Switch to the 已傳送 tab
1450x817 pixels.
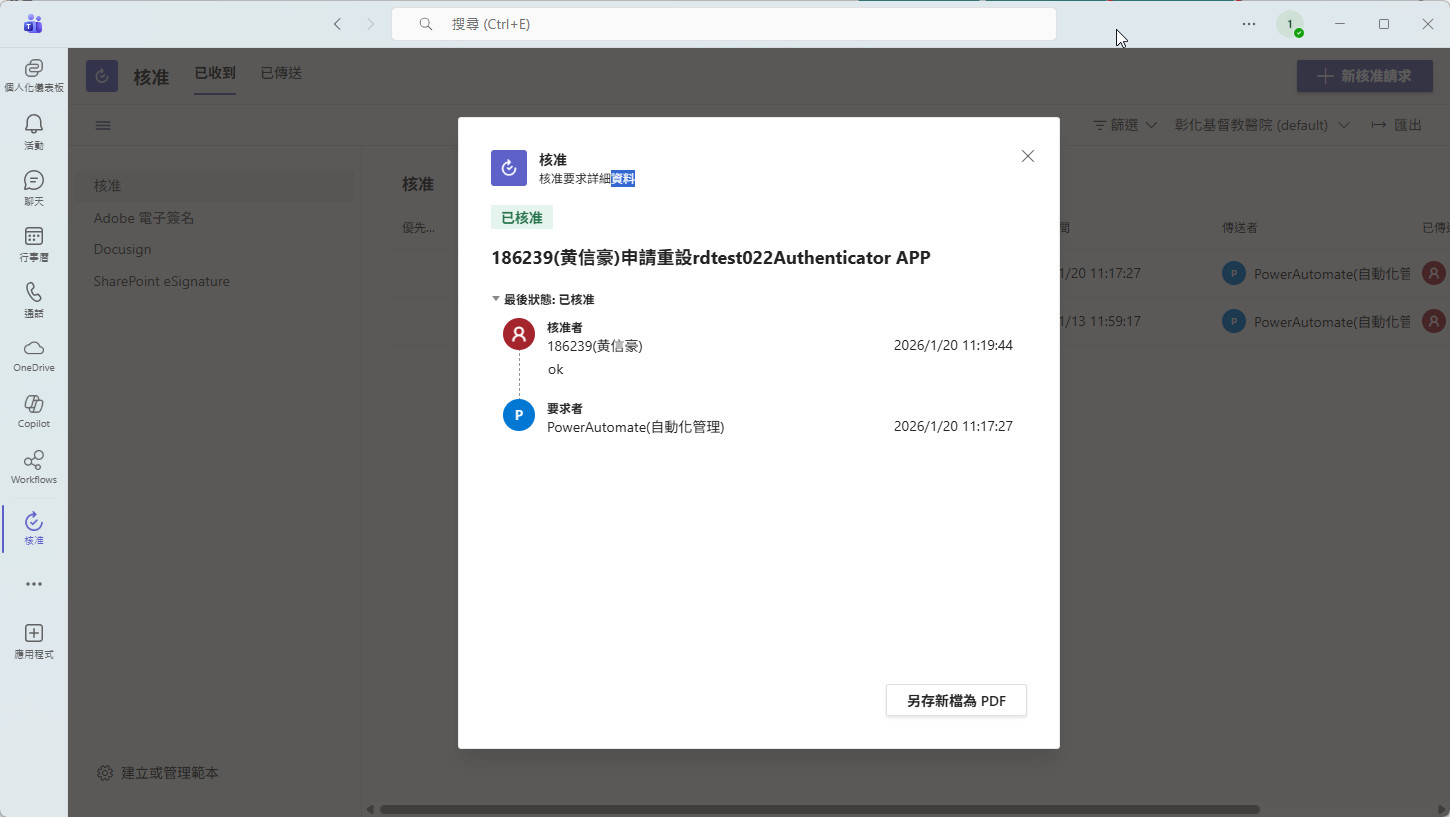[x=281, y=73]
